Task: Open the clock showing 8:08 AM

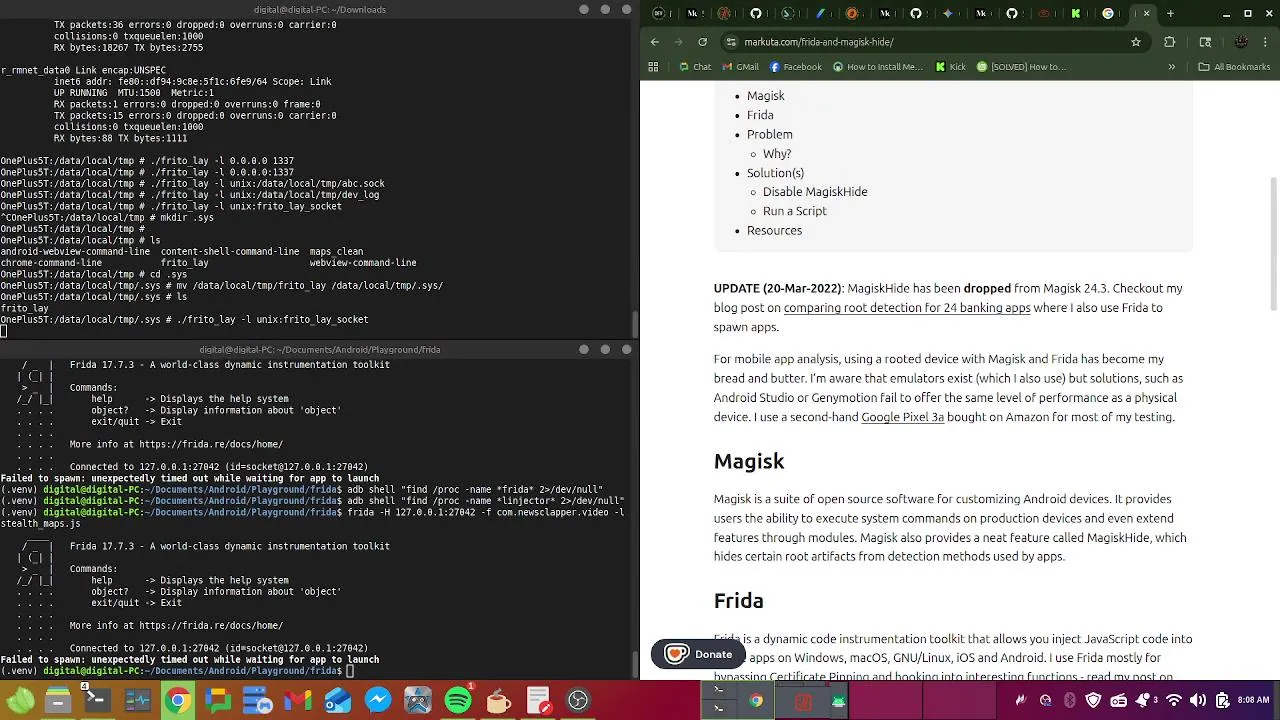Action: coord(1253,700)
